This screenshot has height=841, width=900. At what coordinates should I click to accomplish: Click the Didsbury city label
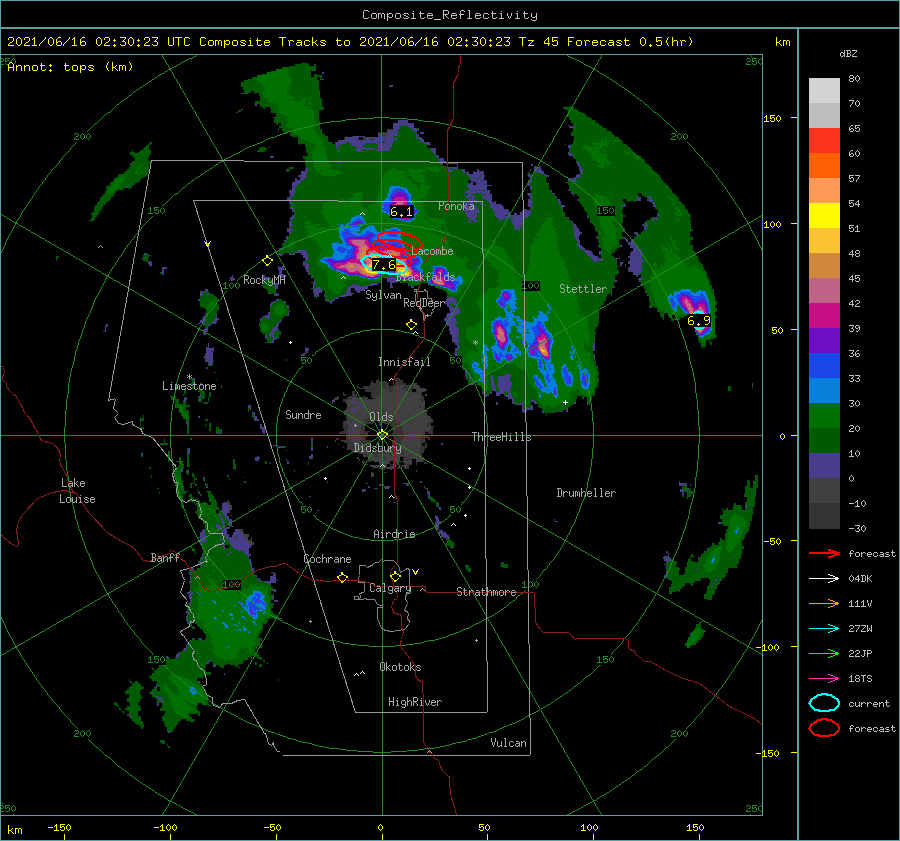click(x=377, y=448)
